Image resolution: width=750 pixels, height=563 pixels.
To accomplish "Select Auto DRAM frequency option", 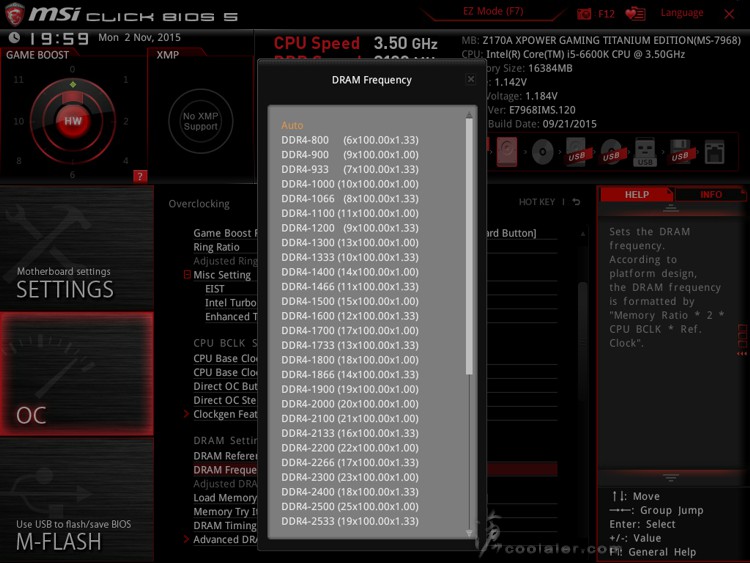I will pos(292,125).
